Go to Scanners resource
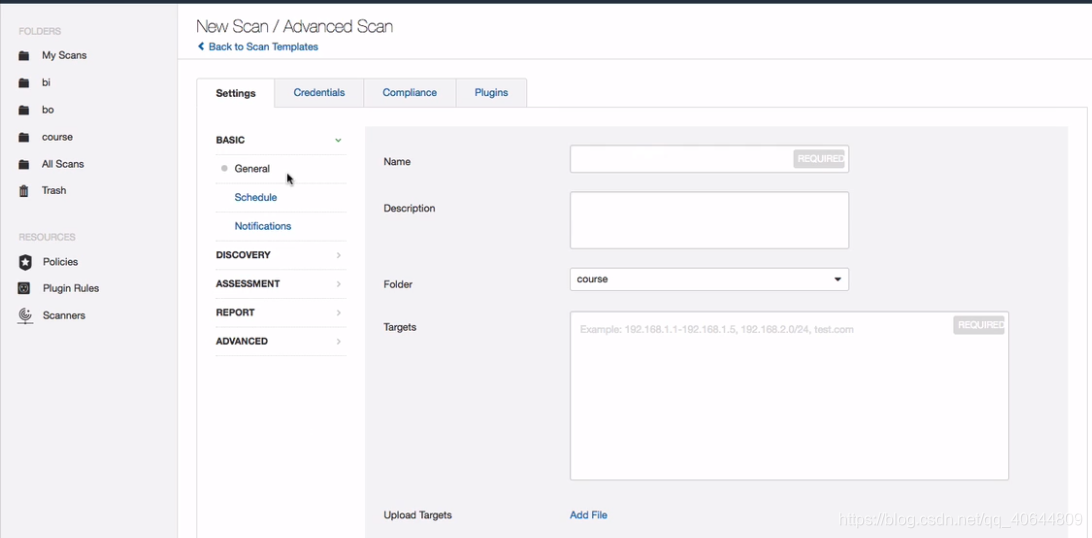The image size is (1092, 538). click(64, 315)
